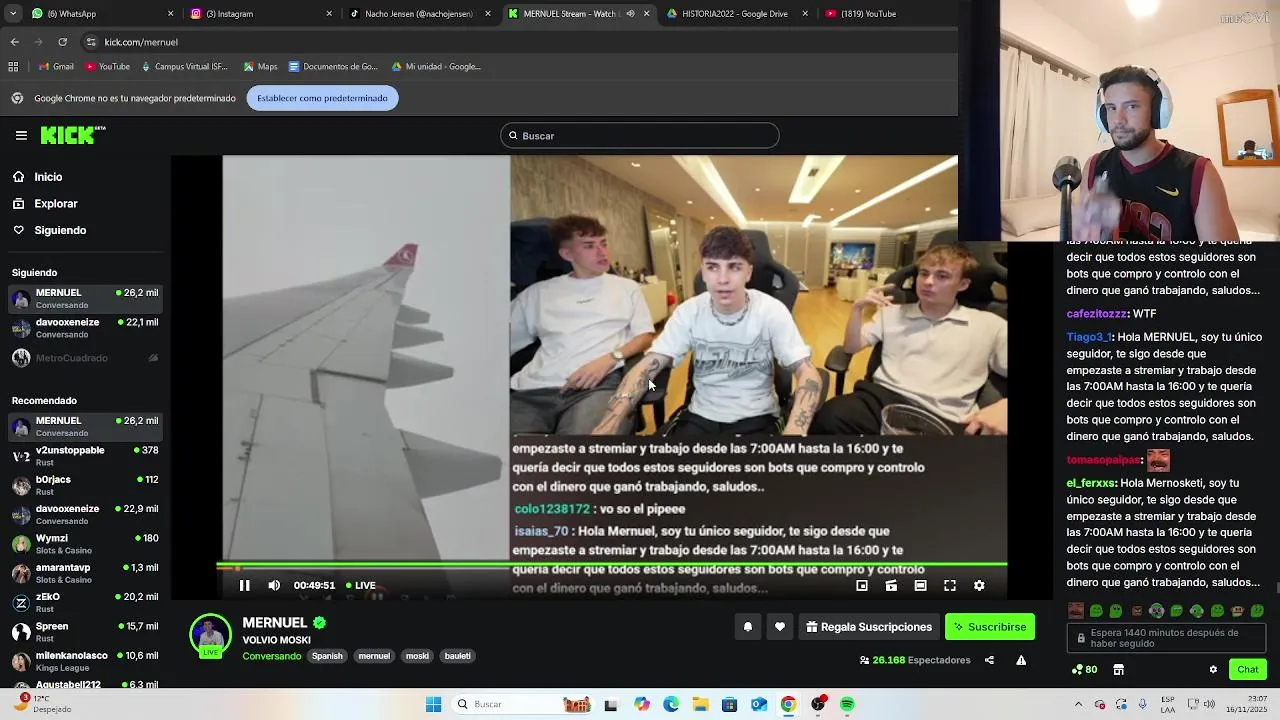
Task: Reload the page in Chrome
Action: (62, 42)
